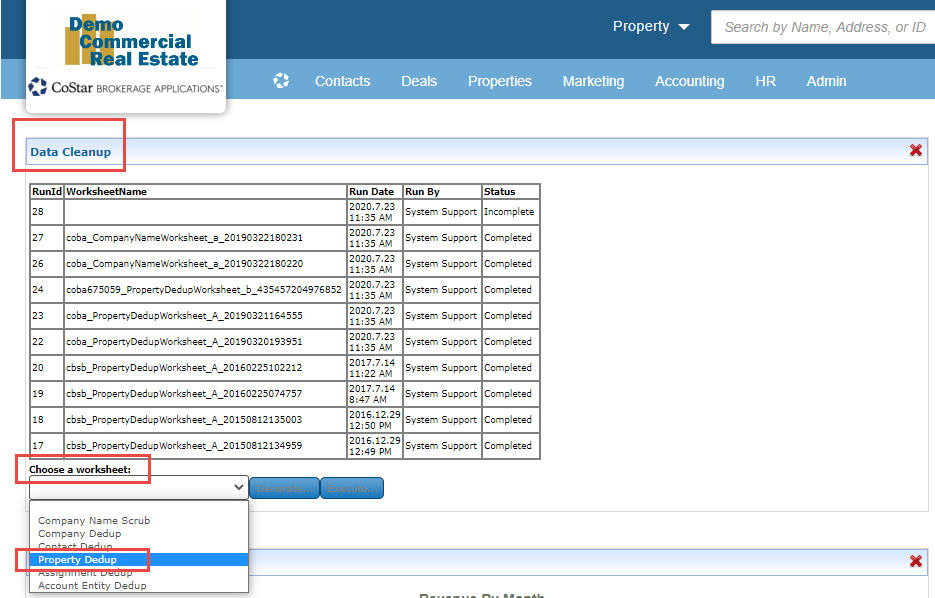Select Property Dedup from worksheet list

tap(77, 560)
